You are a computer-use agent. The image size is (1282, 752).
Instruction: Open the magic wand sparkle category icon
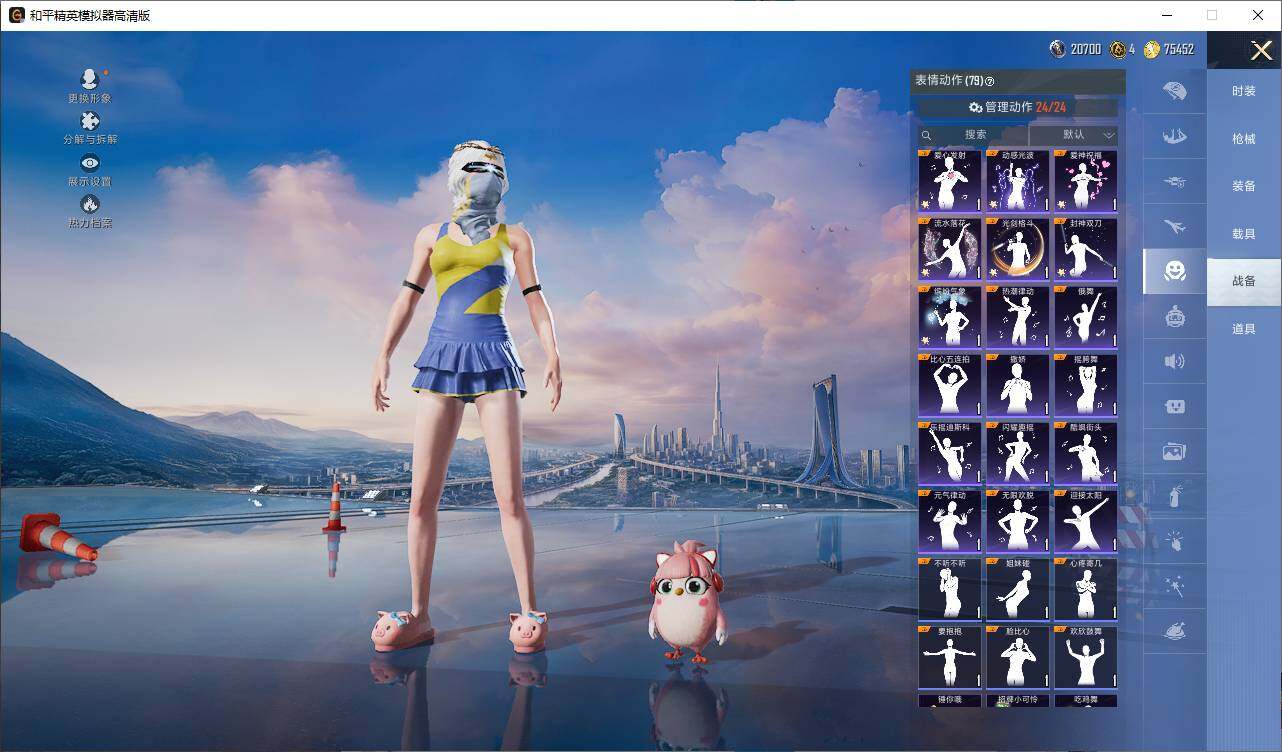[x=1175, y=586]
